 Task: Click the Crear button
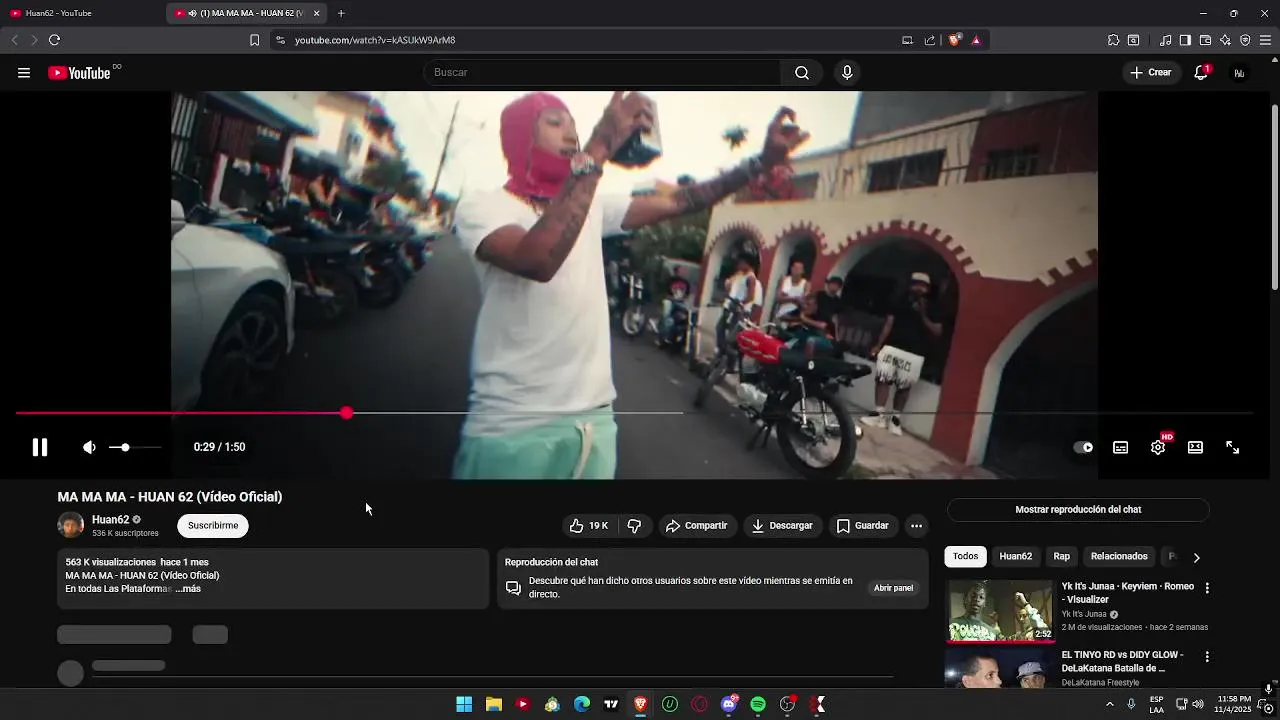(1151, 72)
